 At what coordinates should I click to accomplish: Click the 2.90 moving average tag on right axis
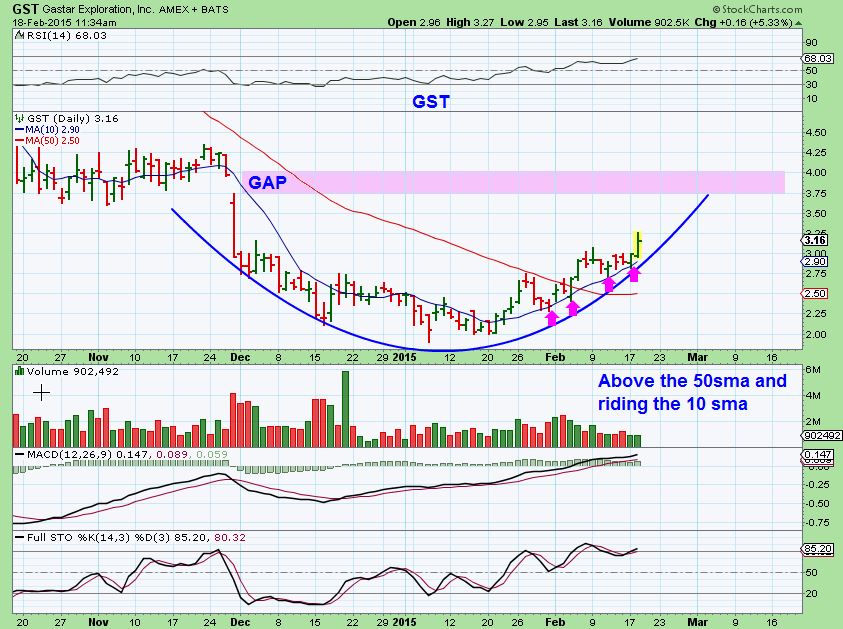(x=815, y=261)
